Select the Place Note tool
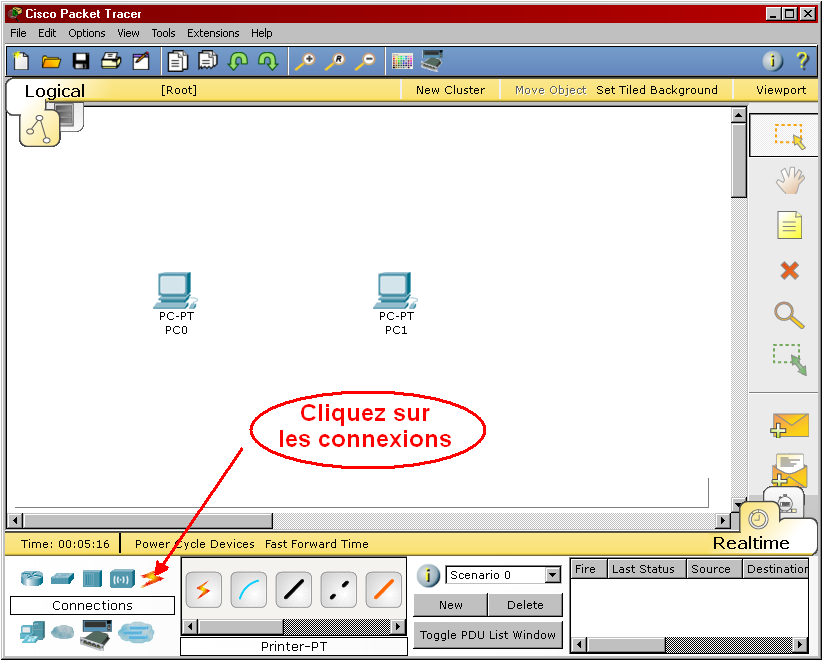The width and height of the screenshot is (824, 662). (x=789, y=225)
